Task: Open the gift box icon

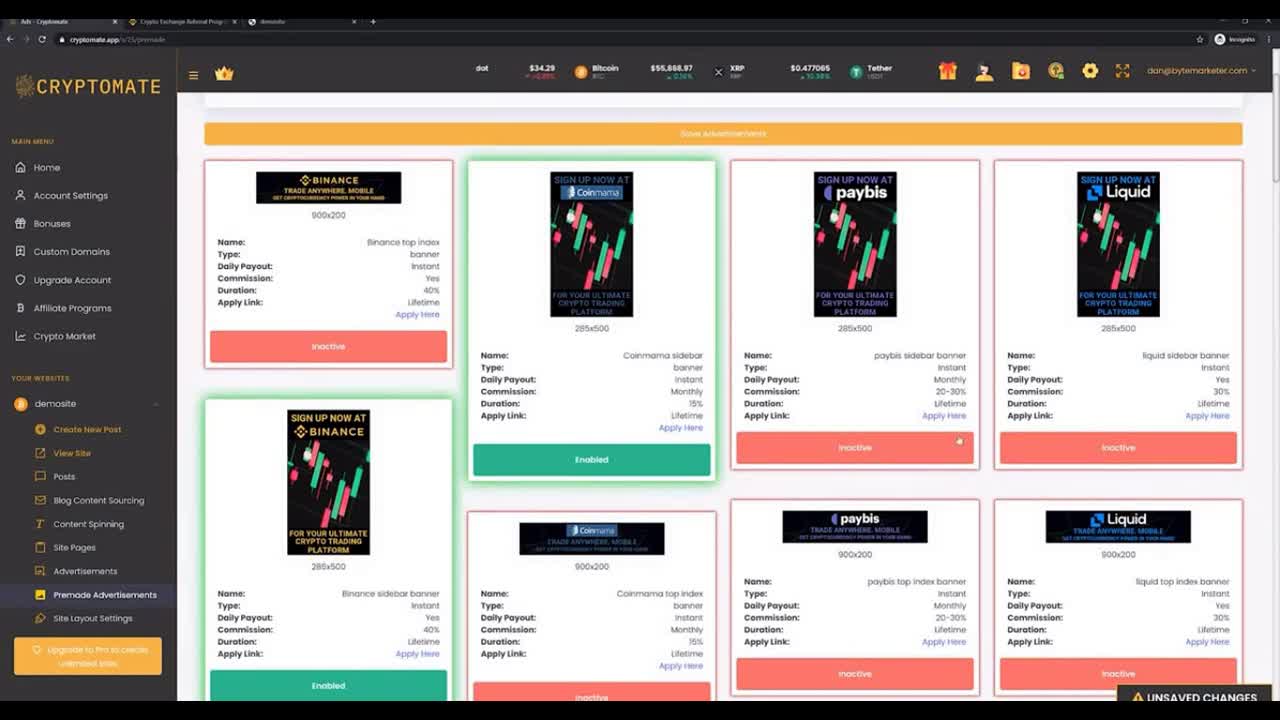Action: 947,71
